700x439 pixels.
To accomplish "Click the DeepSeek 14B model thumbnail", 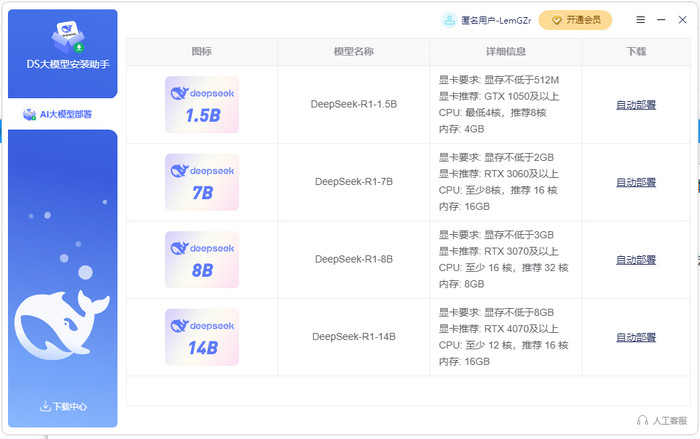I will (x=201, y=337).
